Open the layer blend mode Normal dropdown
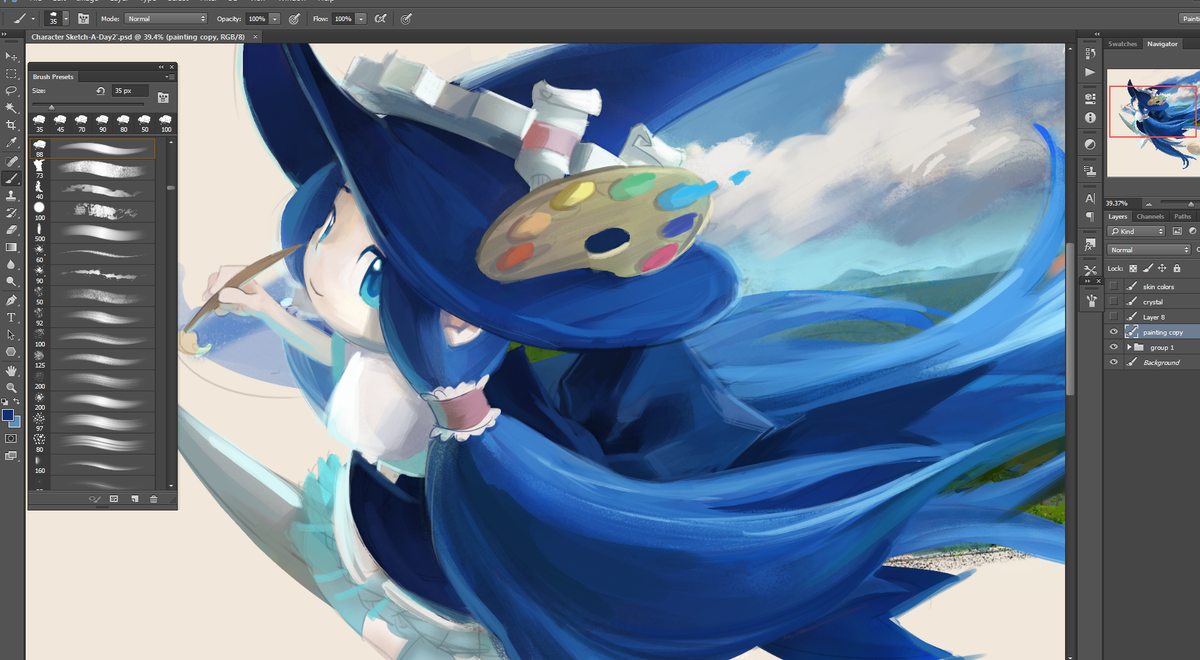 pos(1149,250)
